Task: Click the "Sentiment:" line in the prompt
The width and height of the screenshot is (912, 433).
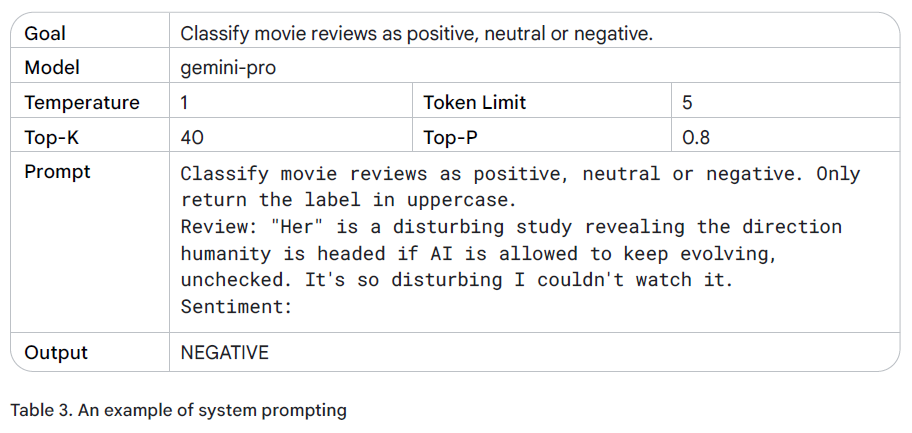Action: [236, 307]
